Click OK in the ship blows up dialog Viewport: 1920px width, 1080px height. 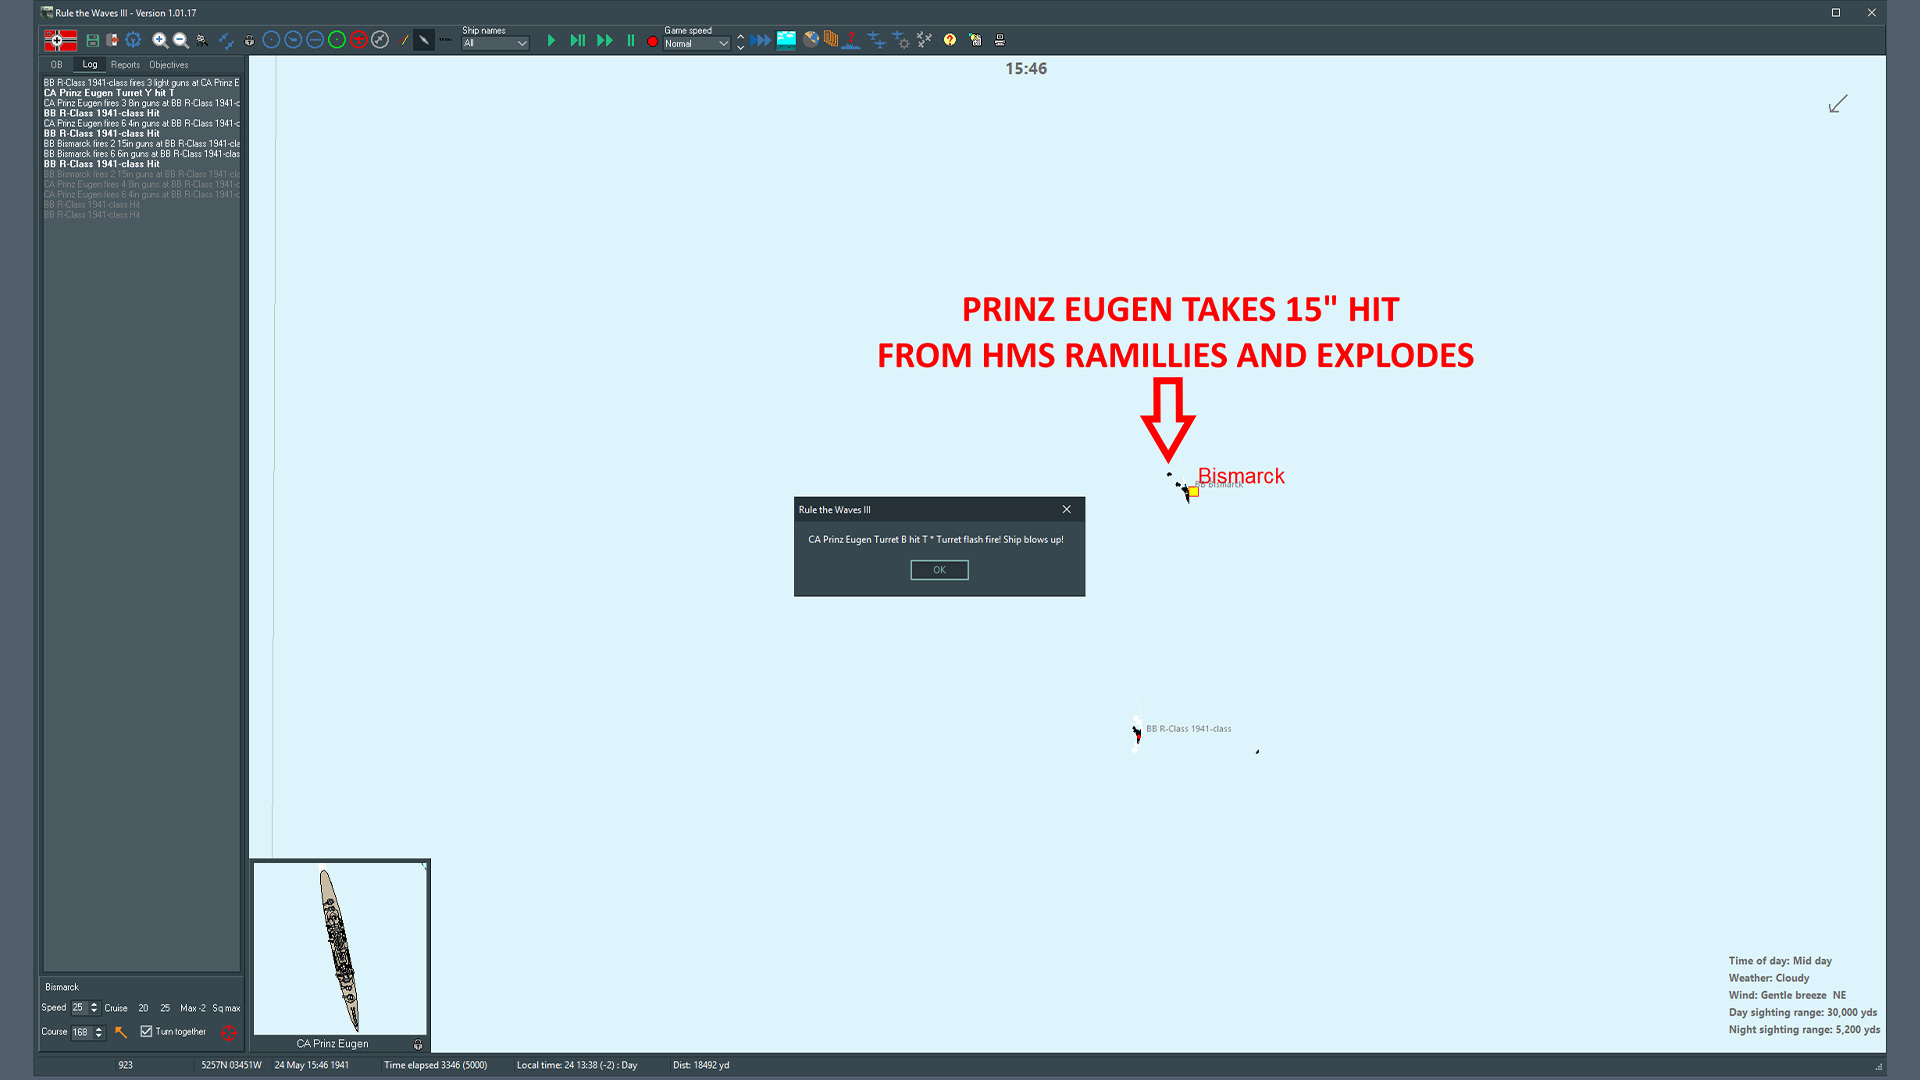(x=939, y=570)
